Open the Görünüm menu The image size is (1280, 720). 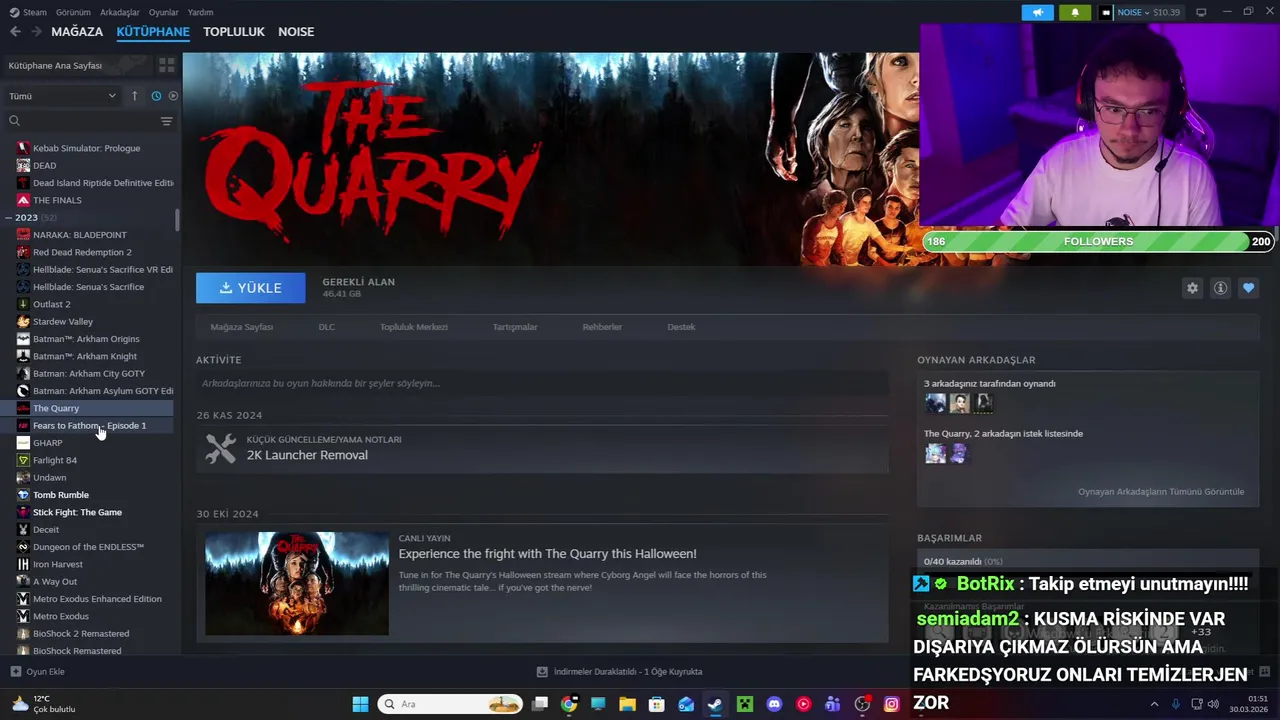coord(73,12)
